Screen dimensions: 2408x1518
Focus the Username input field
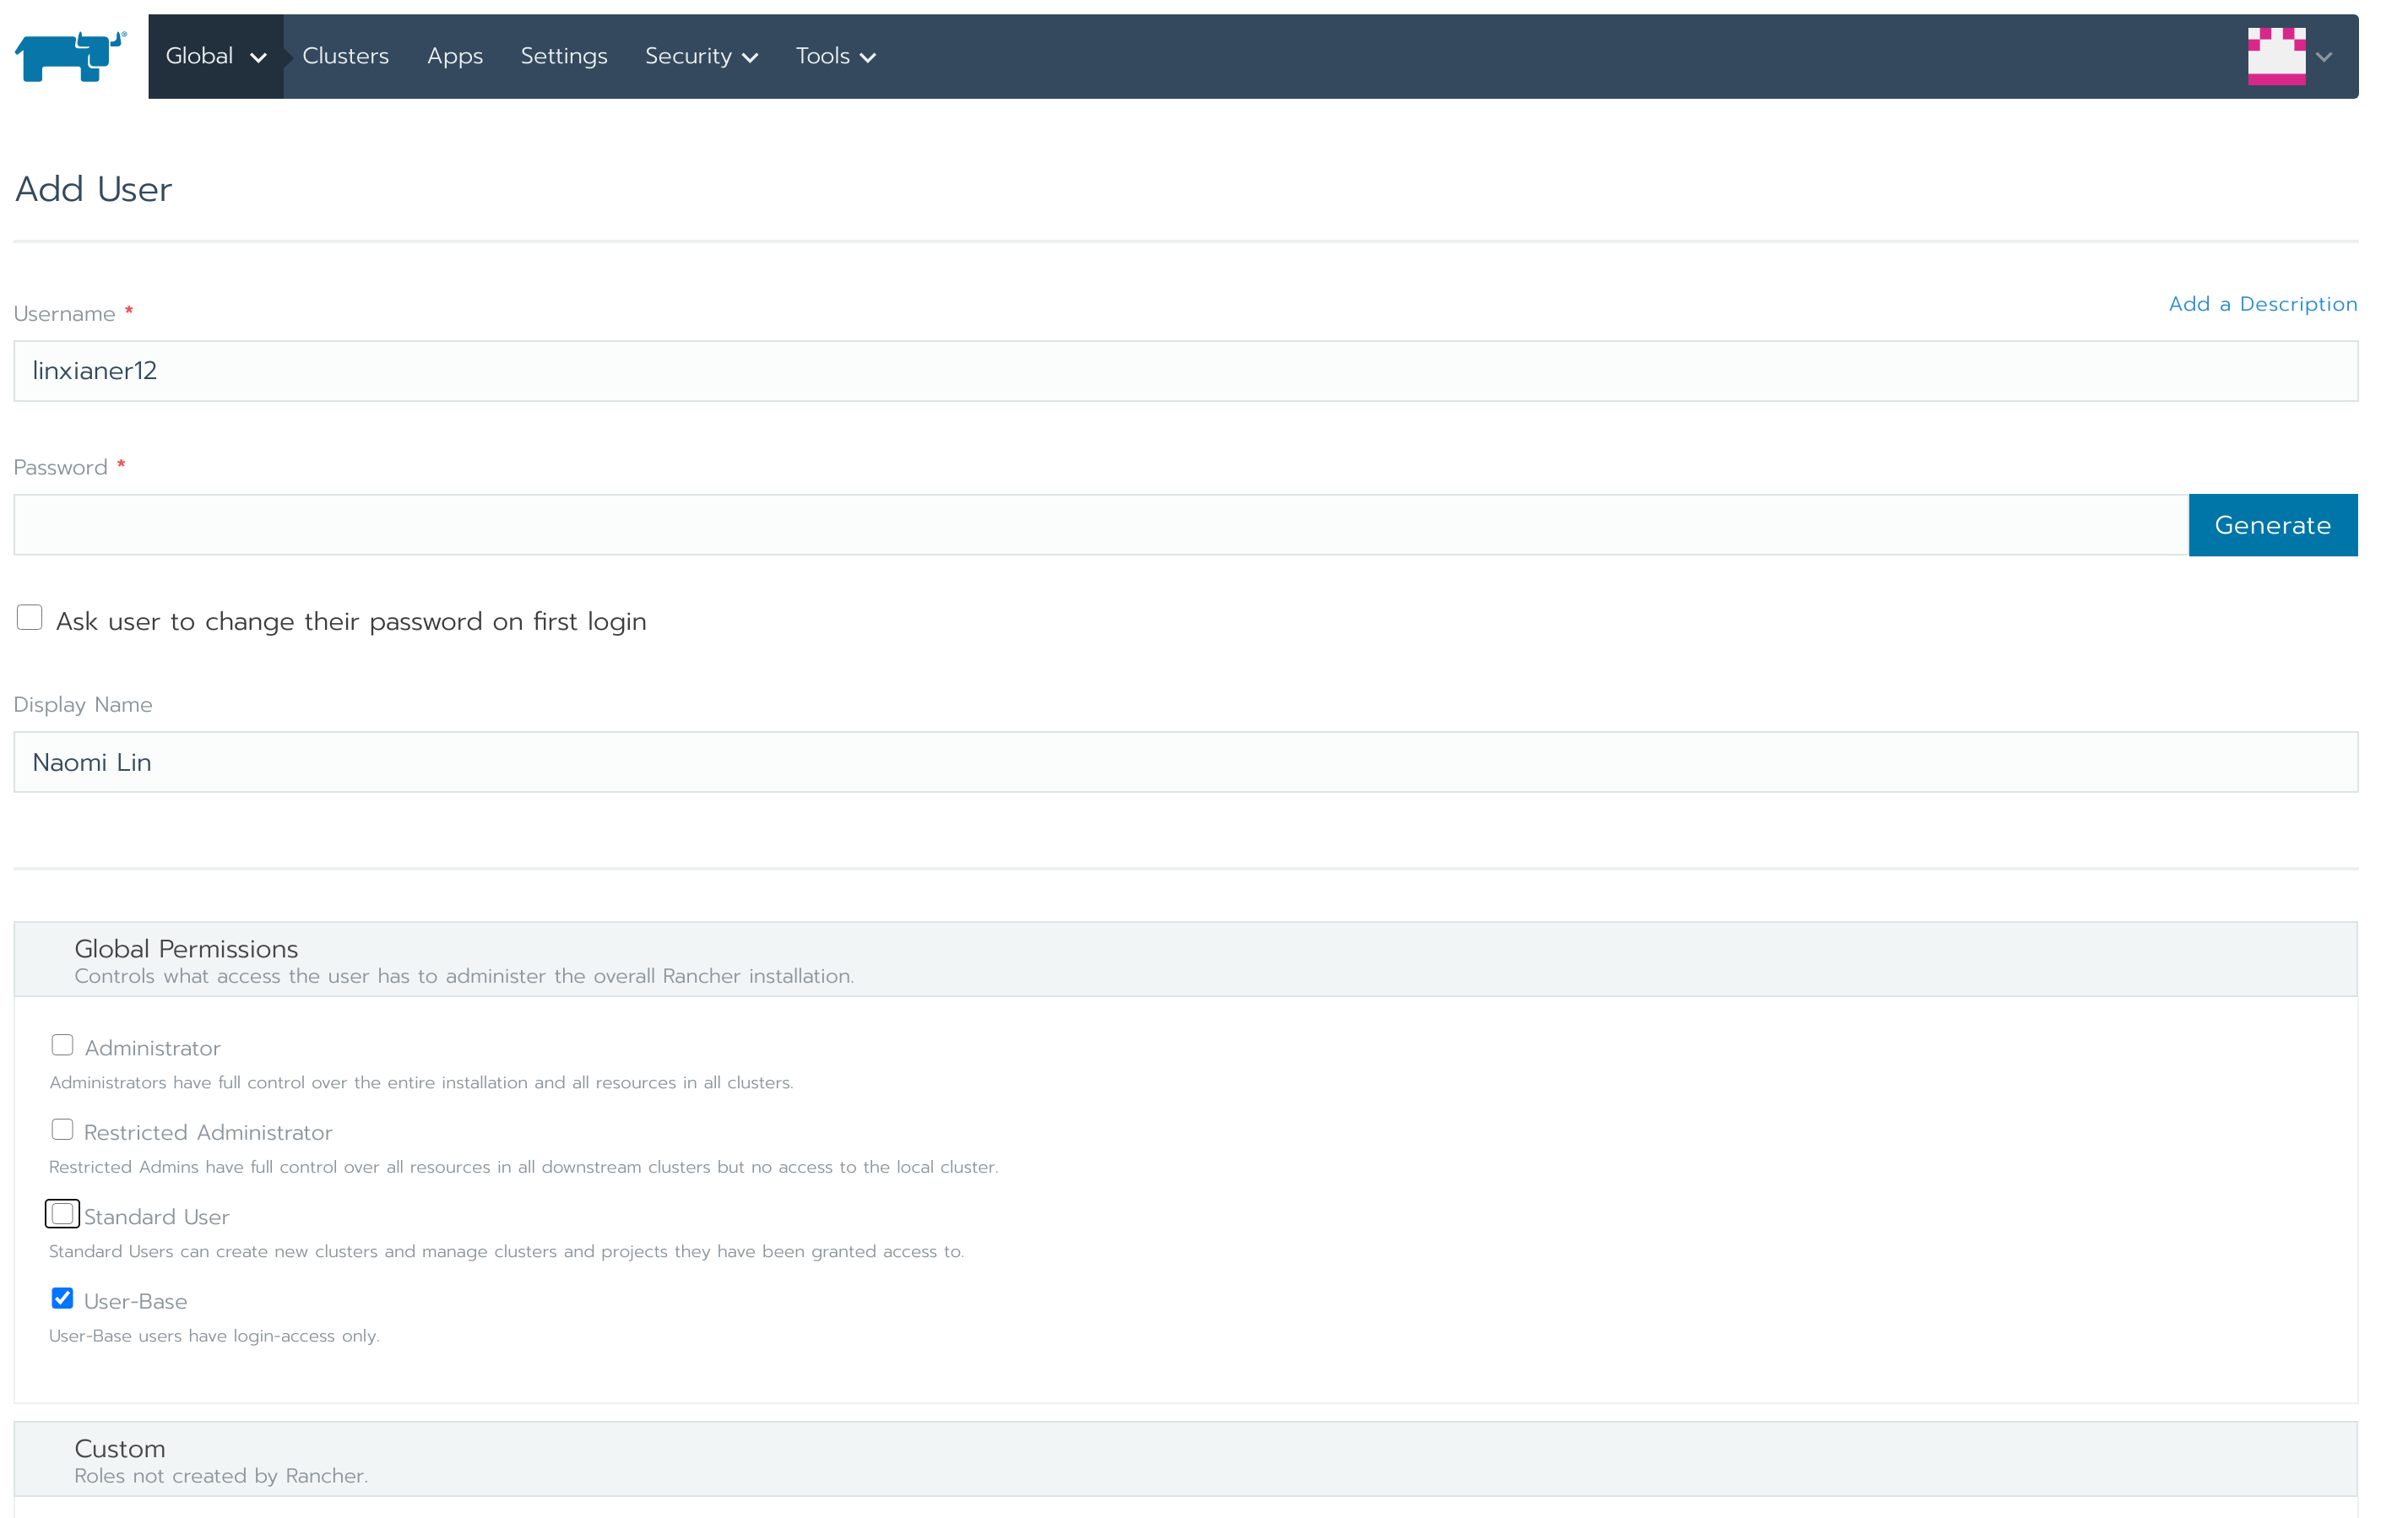[x=1185, y=371]
